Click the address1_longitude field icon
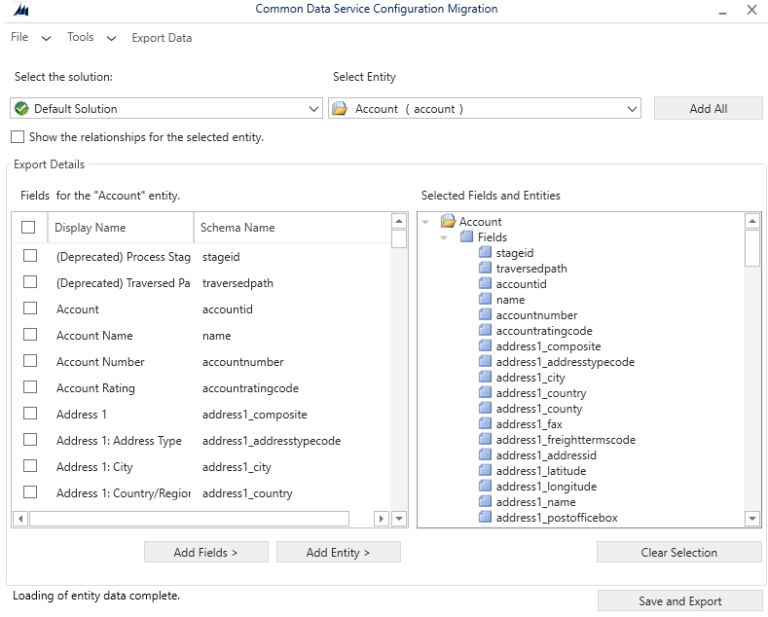Screen dimensions: 768x617 485,486
